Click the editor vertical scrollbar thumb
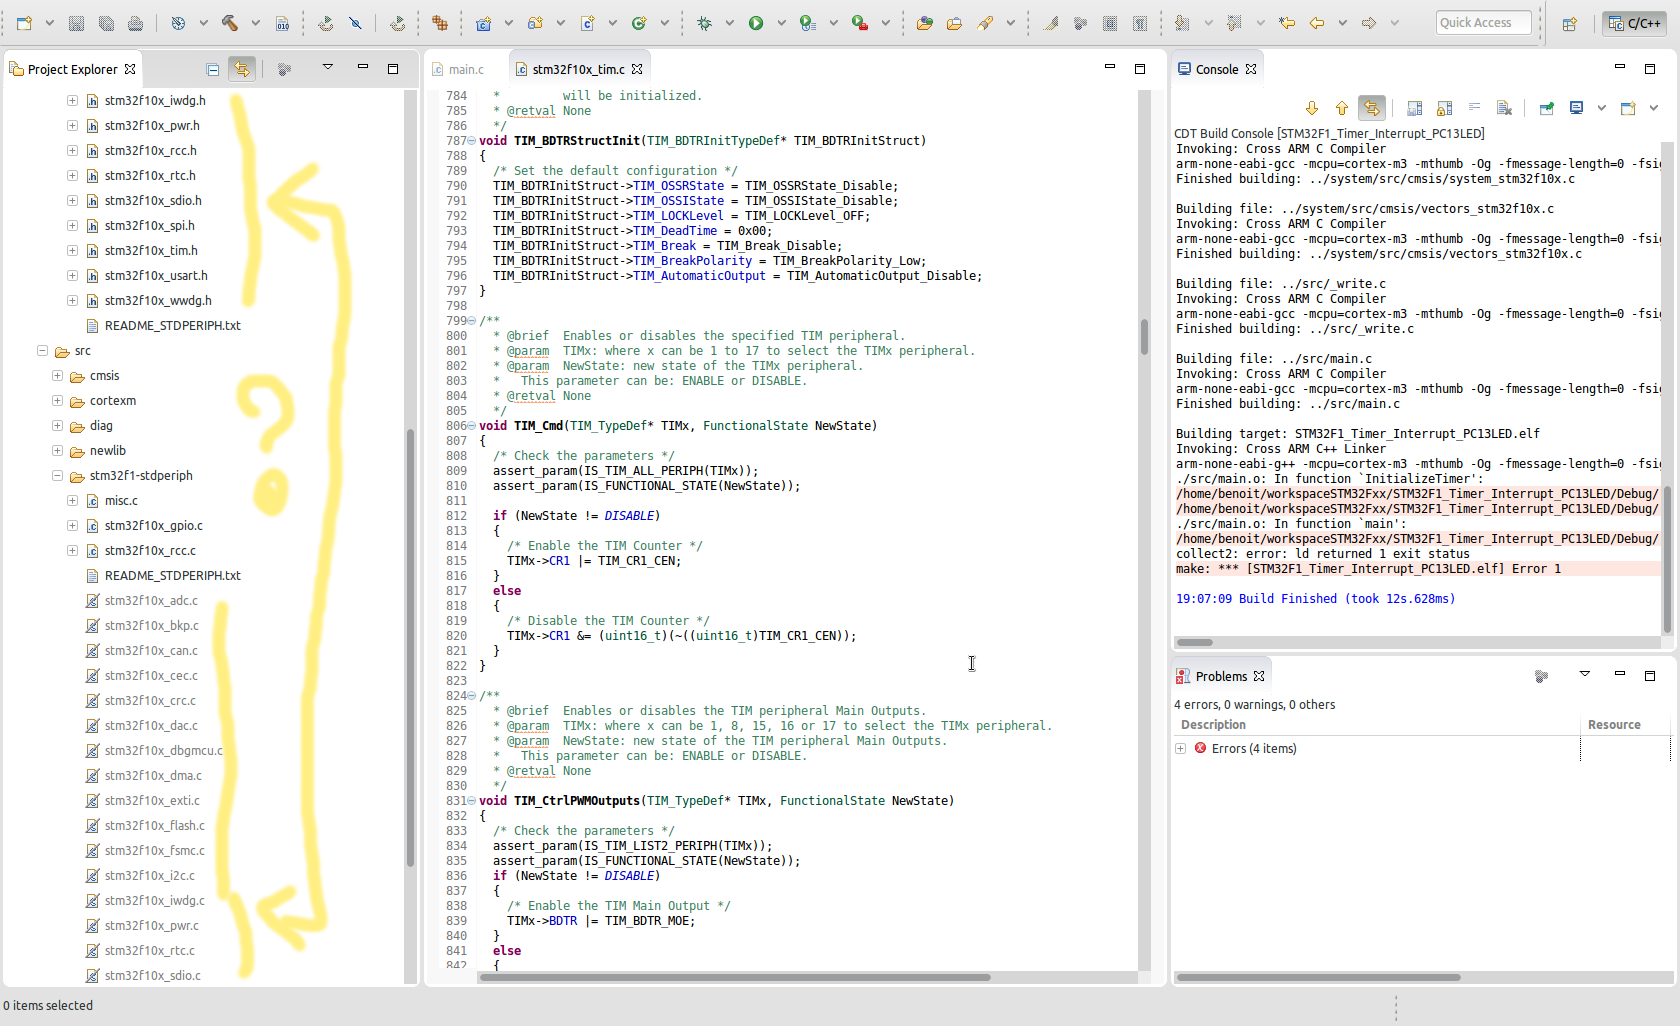The image size is (1680, 1026). click(1144, 337)
